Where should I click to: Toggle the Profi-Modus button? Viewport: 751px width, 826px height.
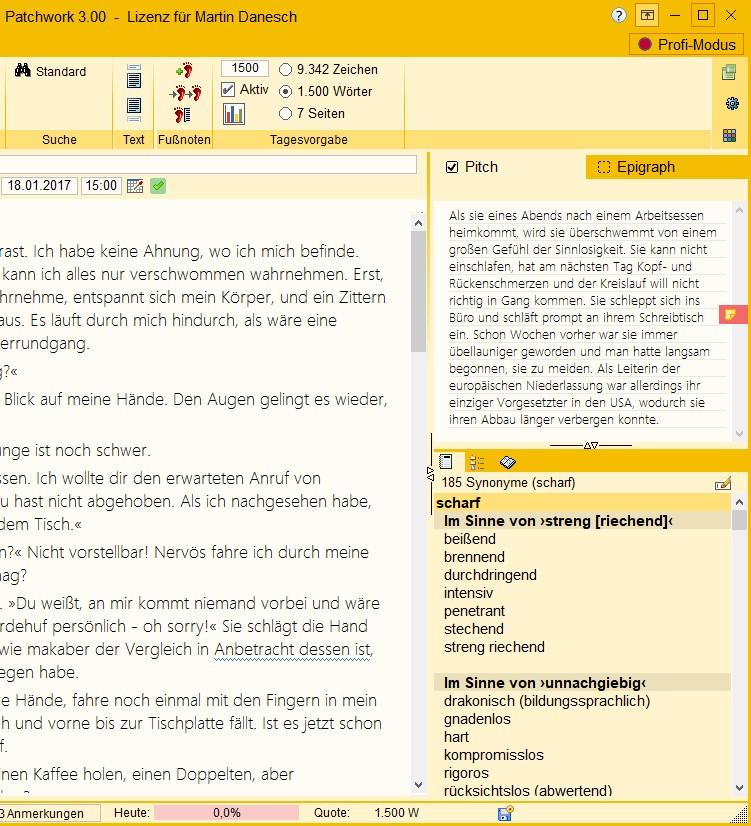pyautogui.click(x=686, y=44)
